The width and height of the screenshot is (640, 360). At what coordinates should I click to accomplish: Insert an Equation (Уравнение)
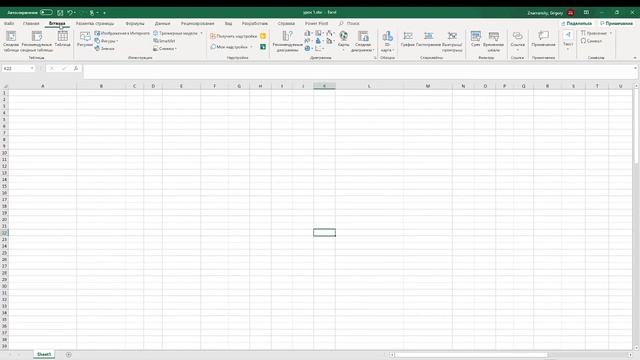point(596,33)
